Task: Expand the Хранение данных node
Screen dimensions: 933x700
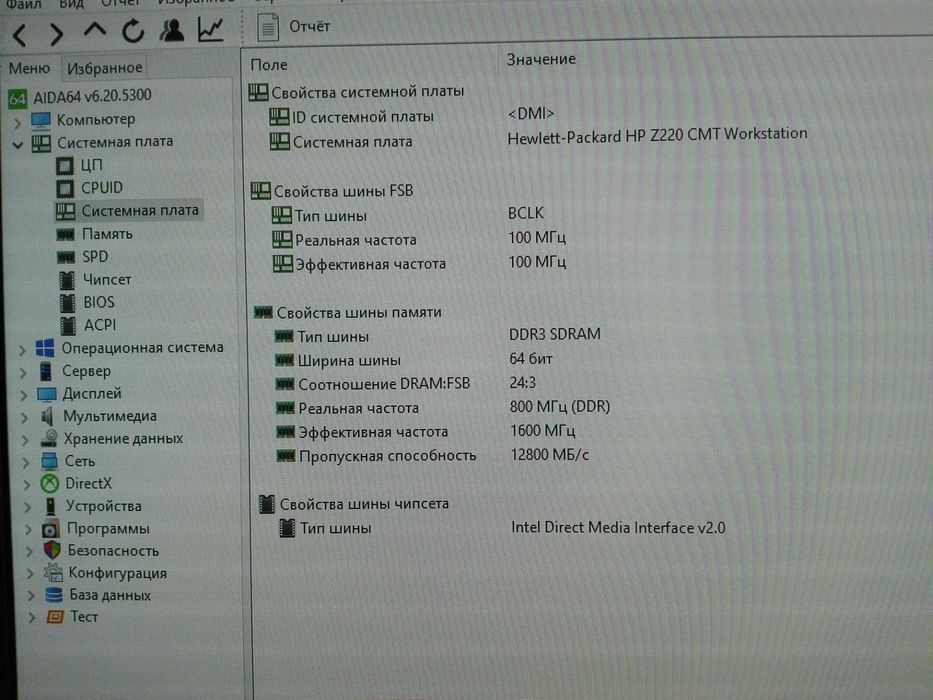Action: click(25, 440)
